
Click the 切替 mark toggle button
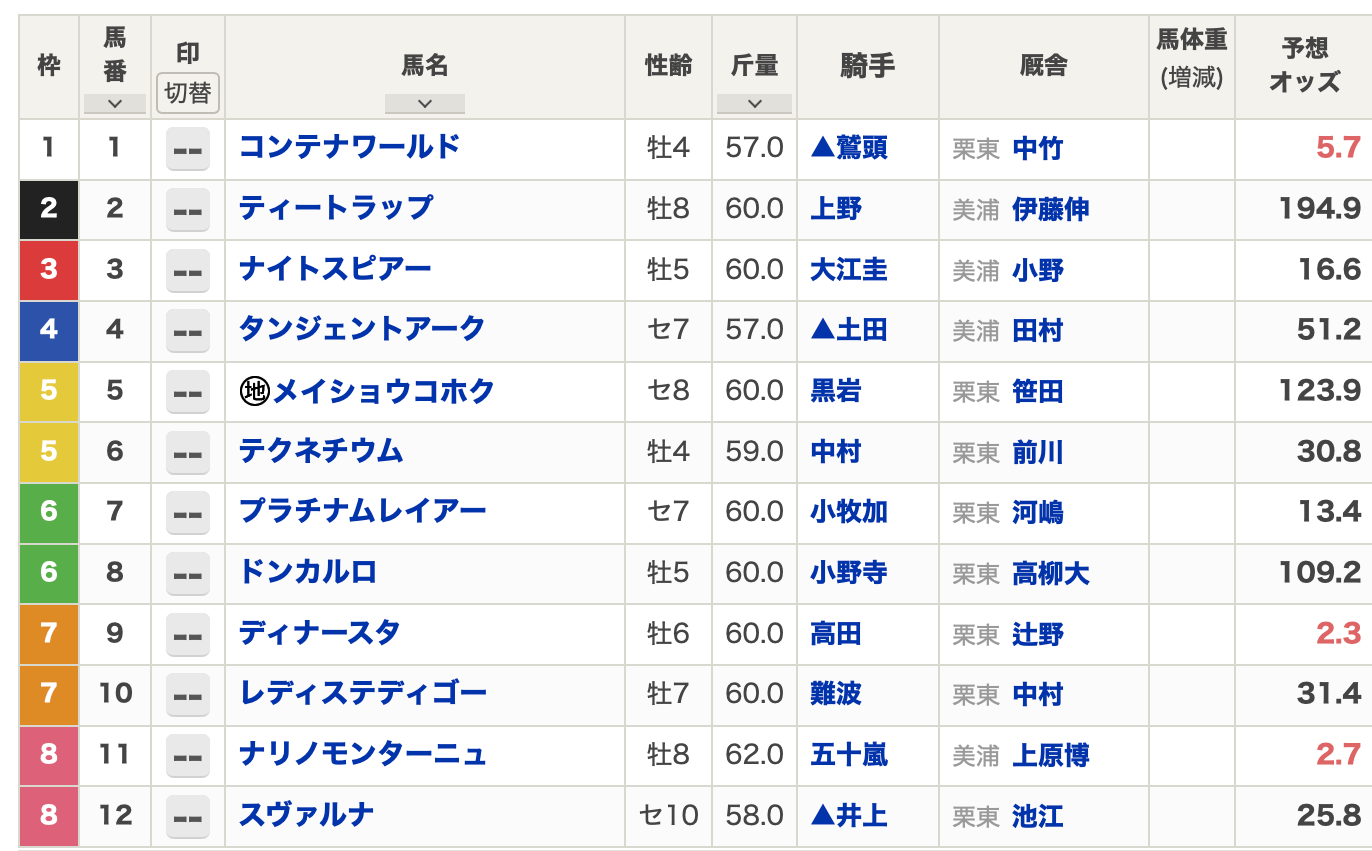(188, 93)
